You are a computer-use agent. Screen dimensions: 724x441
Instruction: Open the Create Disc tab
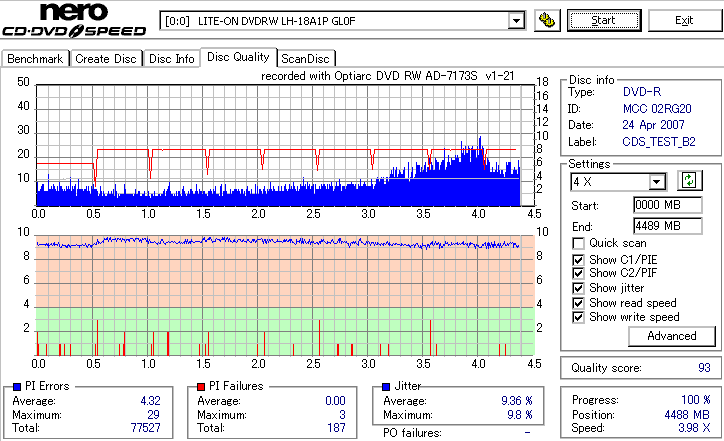click(x=106, y=59)
